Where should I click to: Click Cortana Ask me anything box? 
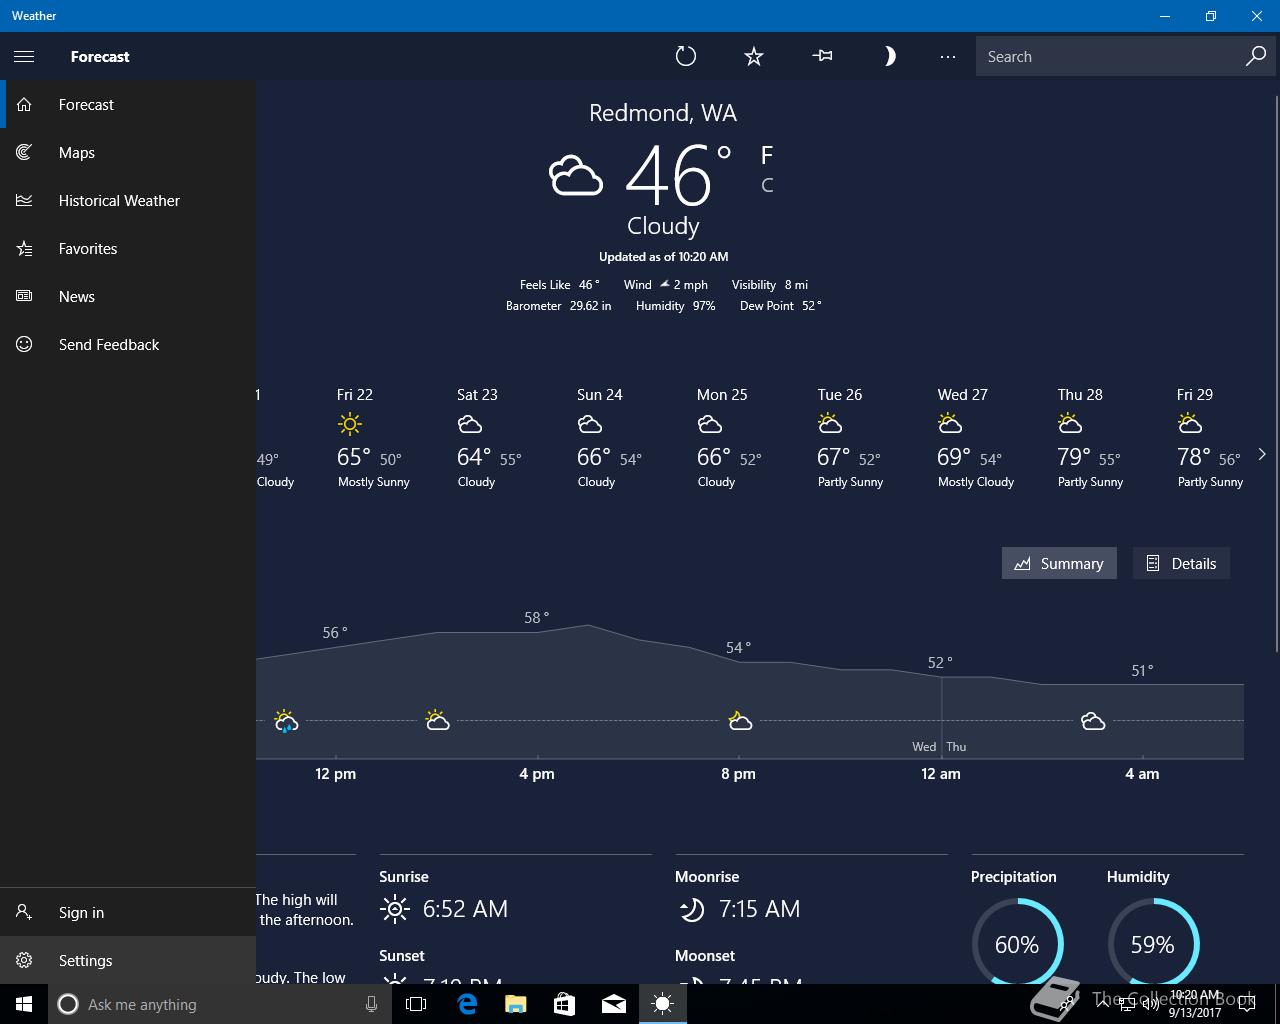(x=218, y=1004)
